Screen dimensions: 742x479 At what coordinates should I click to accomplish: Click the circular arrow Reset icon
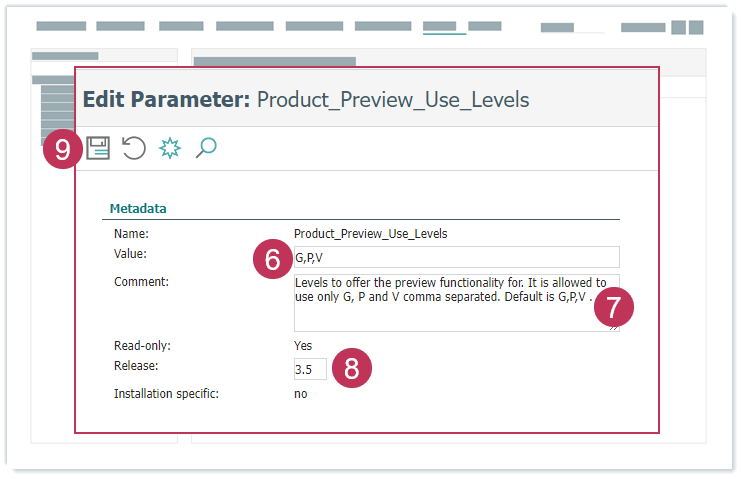point(134,149)
